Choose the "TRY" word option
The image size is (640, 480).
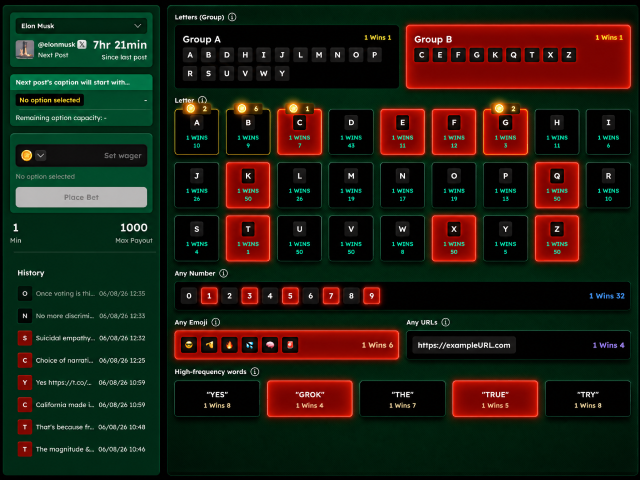coord(588,399)
